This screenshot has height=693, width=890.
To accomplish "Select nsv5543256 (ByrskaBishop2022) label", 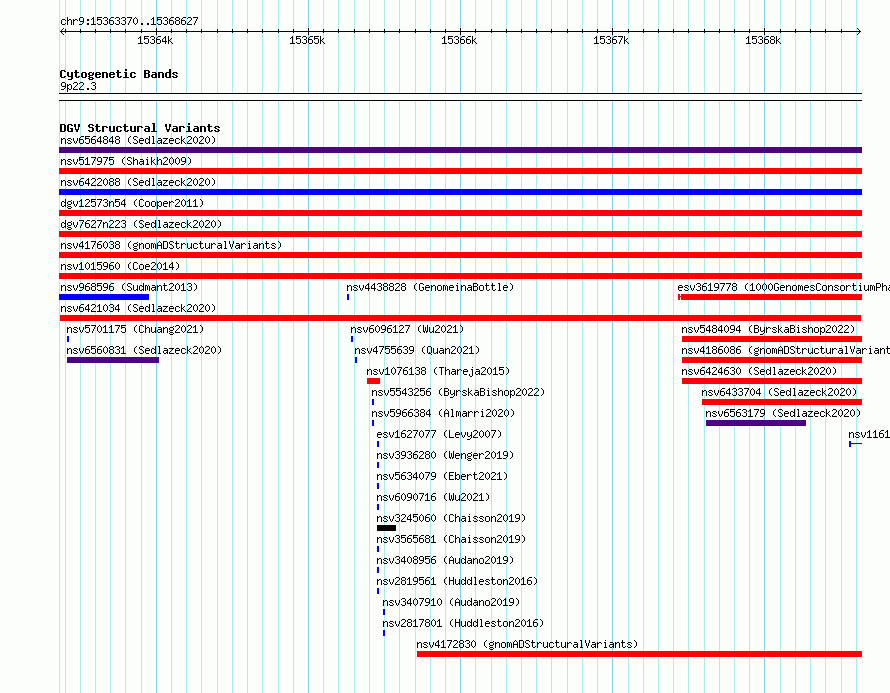I will [x=457, y=392].
